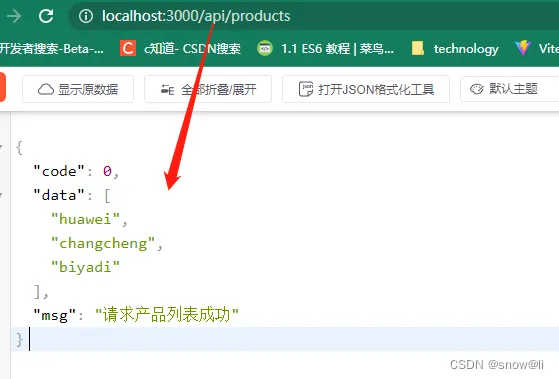Viewport: 559px width, 379px height.
Task: Reload the page with refresh icon
Action: tap(46, 16)
